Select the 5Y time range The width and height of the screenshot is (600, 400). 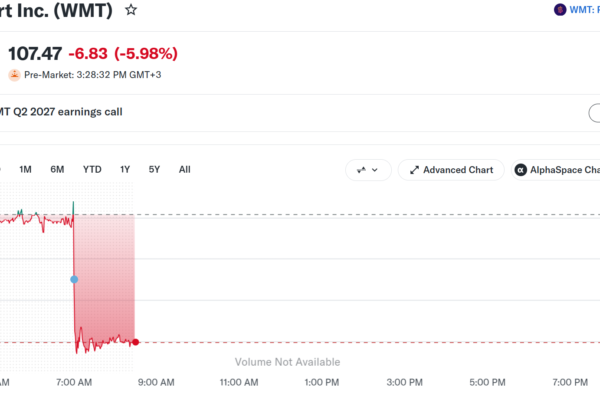click(154, 170)
